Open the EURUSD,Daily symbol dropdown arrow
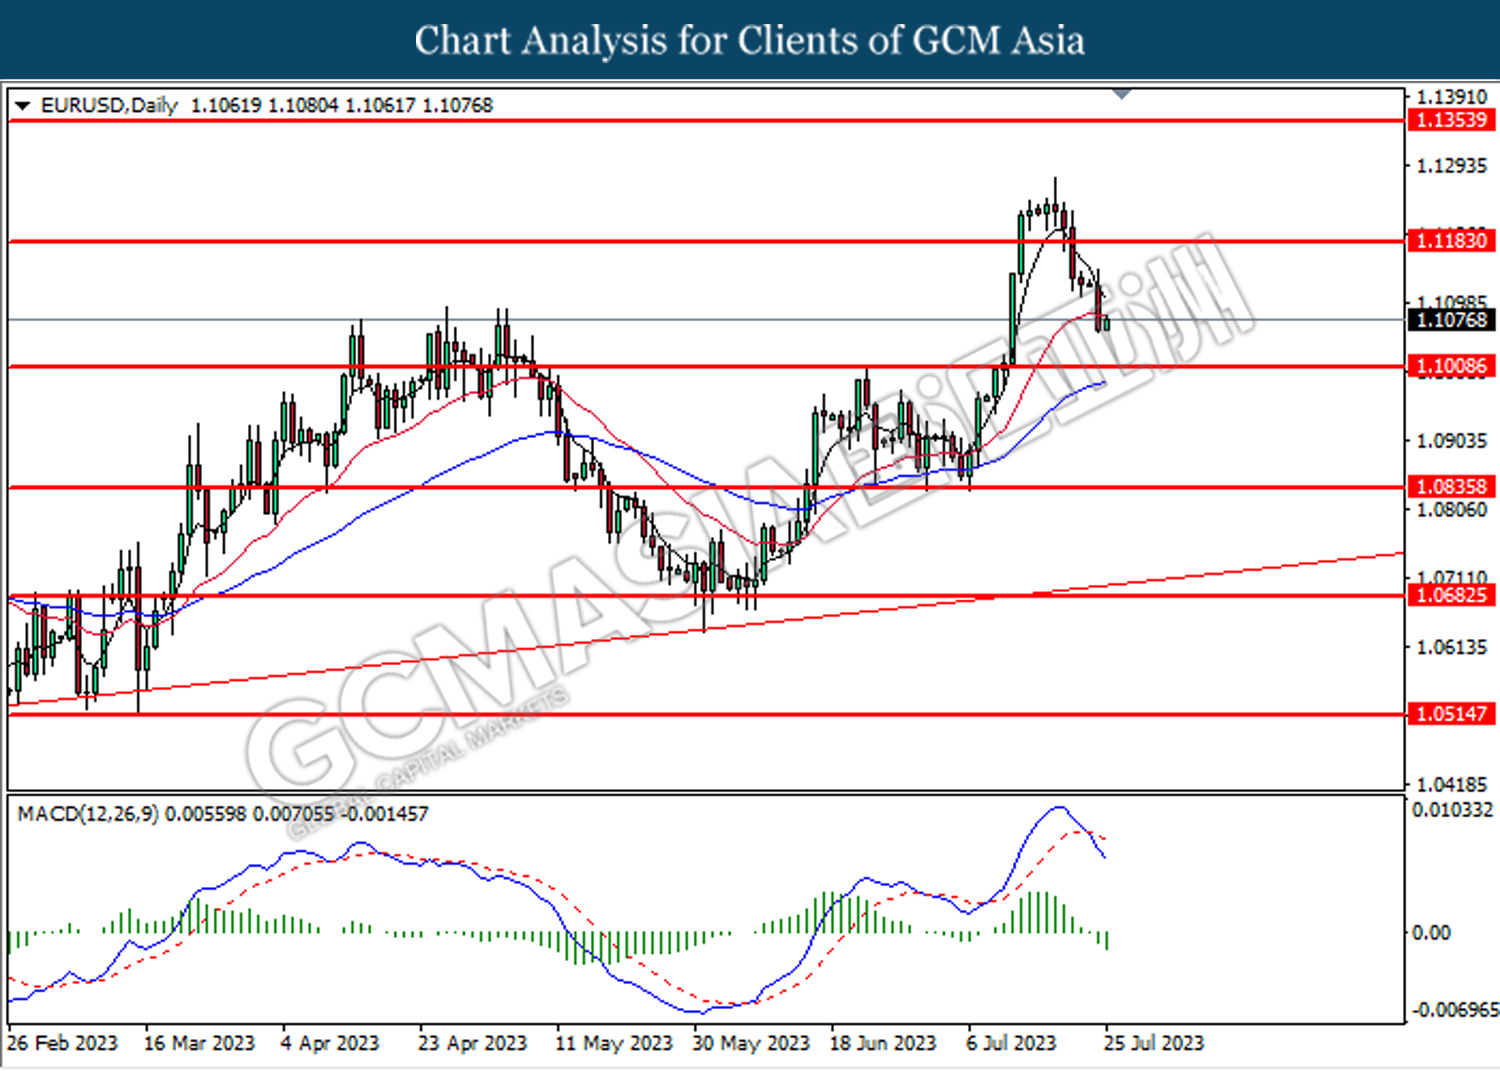Image resolution: width=1500 pixels, height=1071 pixels. point(22,105)
